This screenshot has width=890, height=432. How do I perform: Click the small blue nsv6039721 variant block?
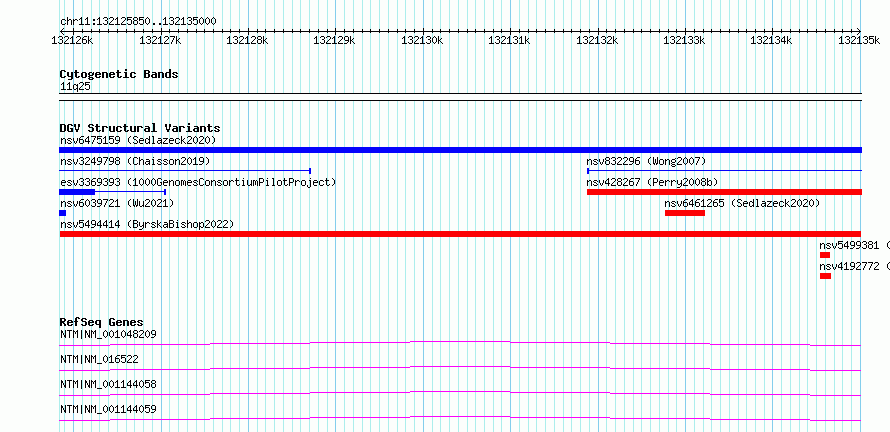pyautogui.click(x=62, y=213)
